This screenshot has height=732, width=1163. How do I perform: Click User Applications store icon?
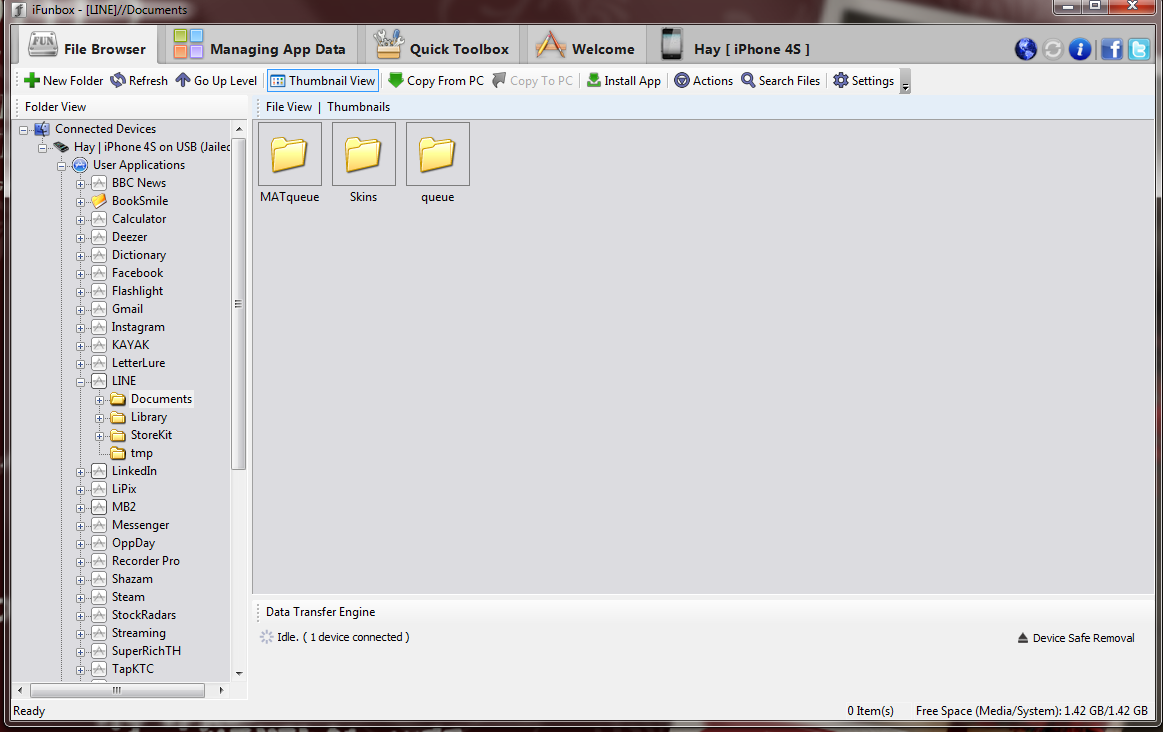point(80,165)
